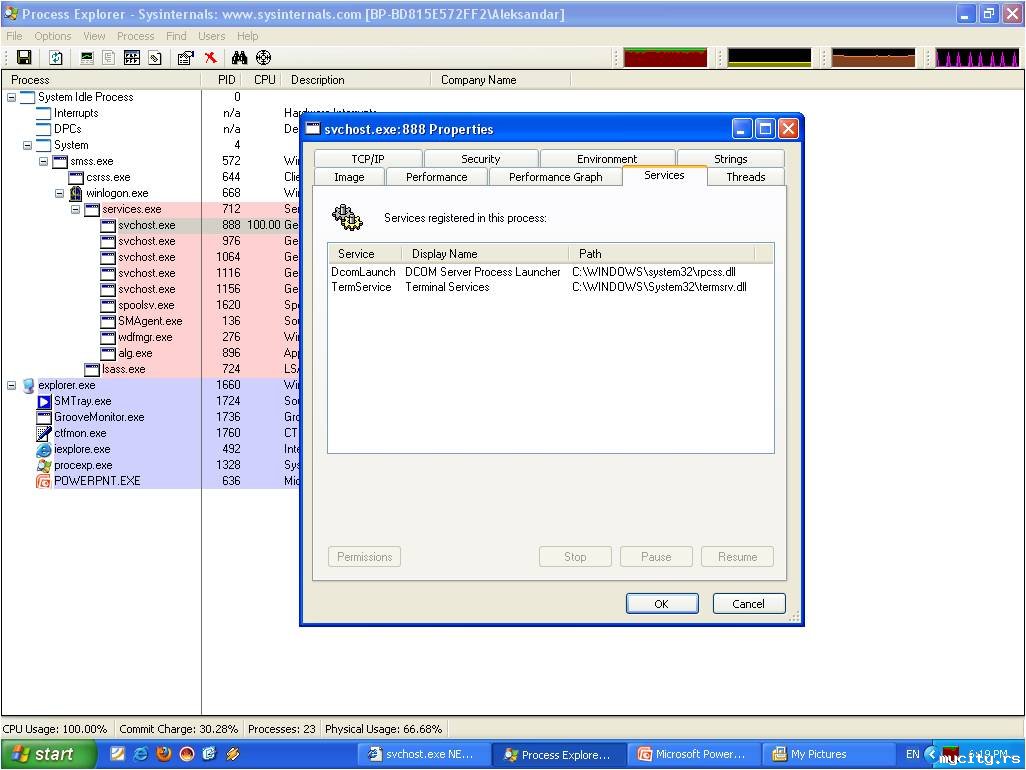Switch to the Security tab

(x=480, y=159)
